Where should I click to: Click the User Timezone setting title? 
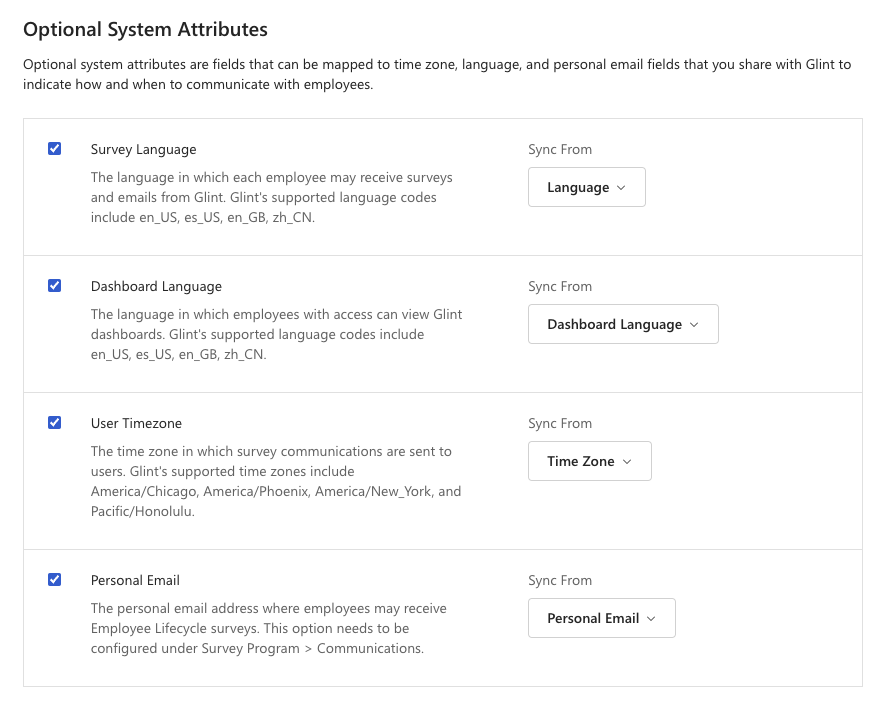tap(135, 422)
